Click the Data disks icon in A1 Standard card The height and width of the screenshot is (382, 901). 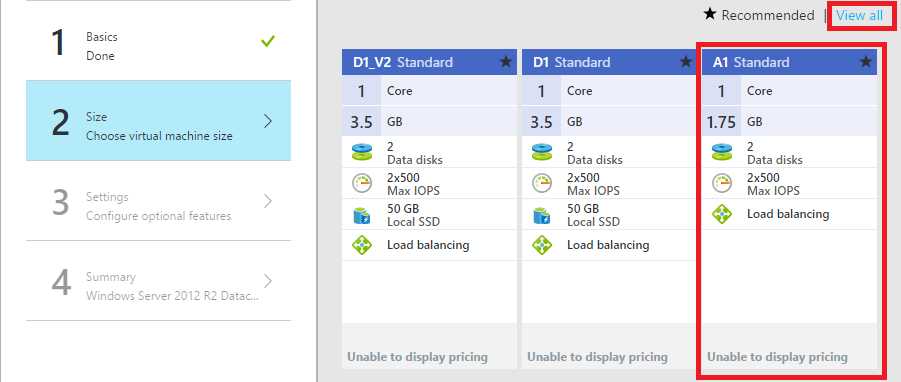(x=722, y=152)
